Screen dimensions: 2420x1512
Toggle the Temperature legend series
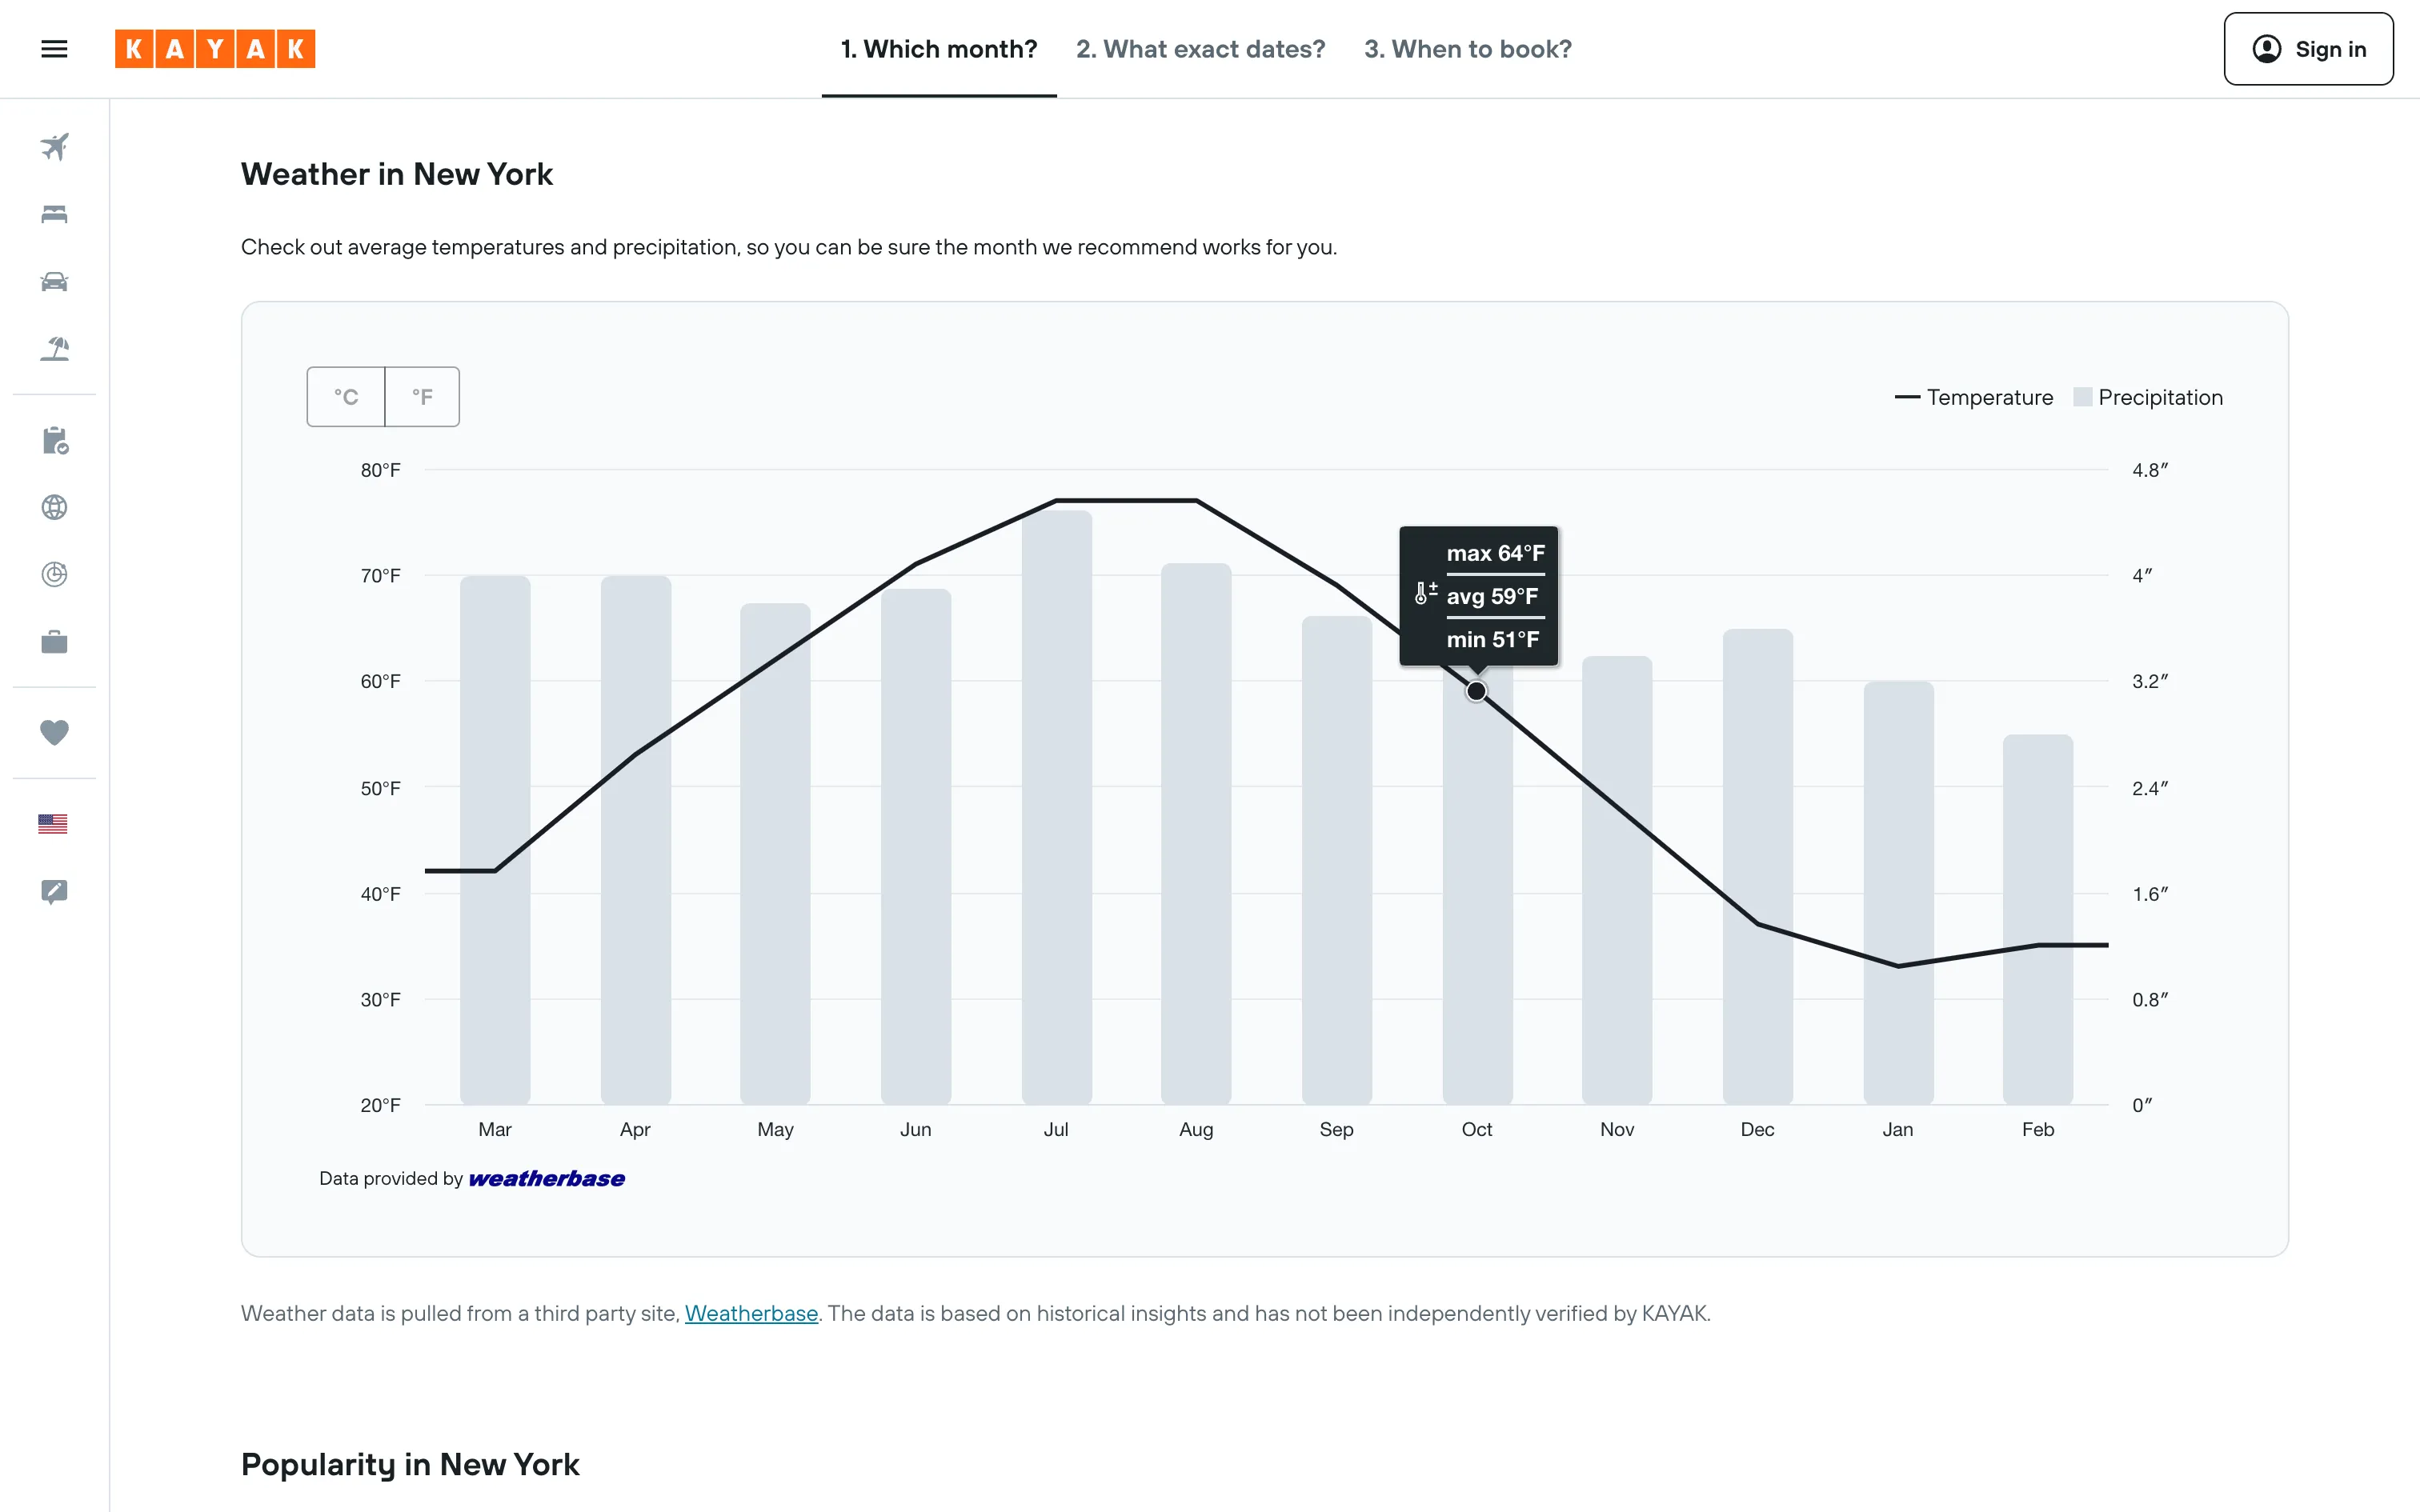[x=1973, y=397]
